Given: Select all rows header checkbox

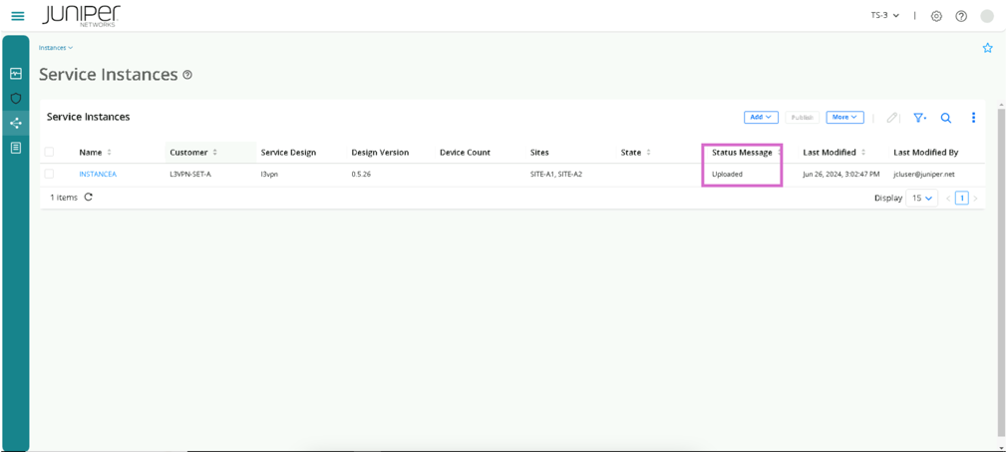Looking at the screenshot, I should click(50, 152).
